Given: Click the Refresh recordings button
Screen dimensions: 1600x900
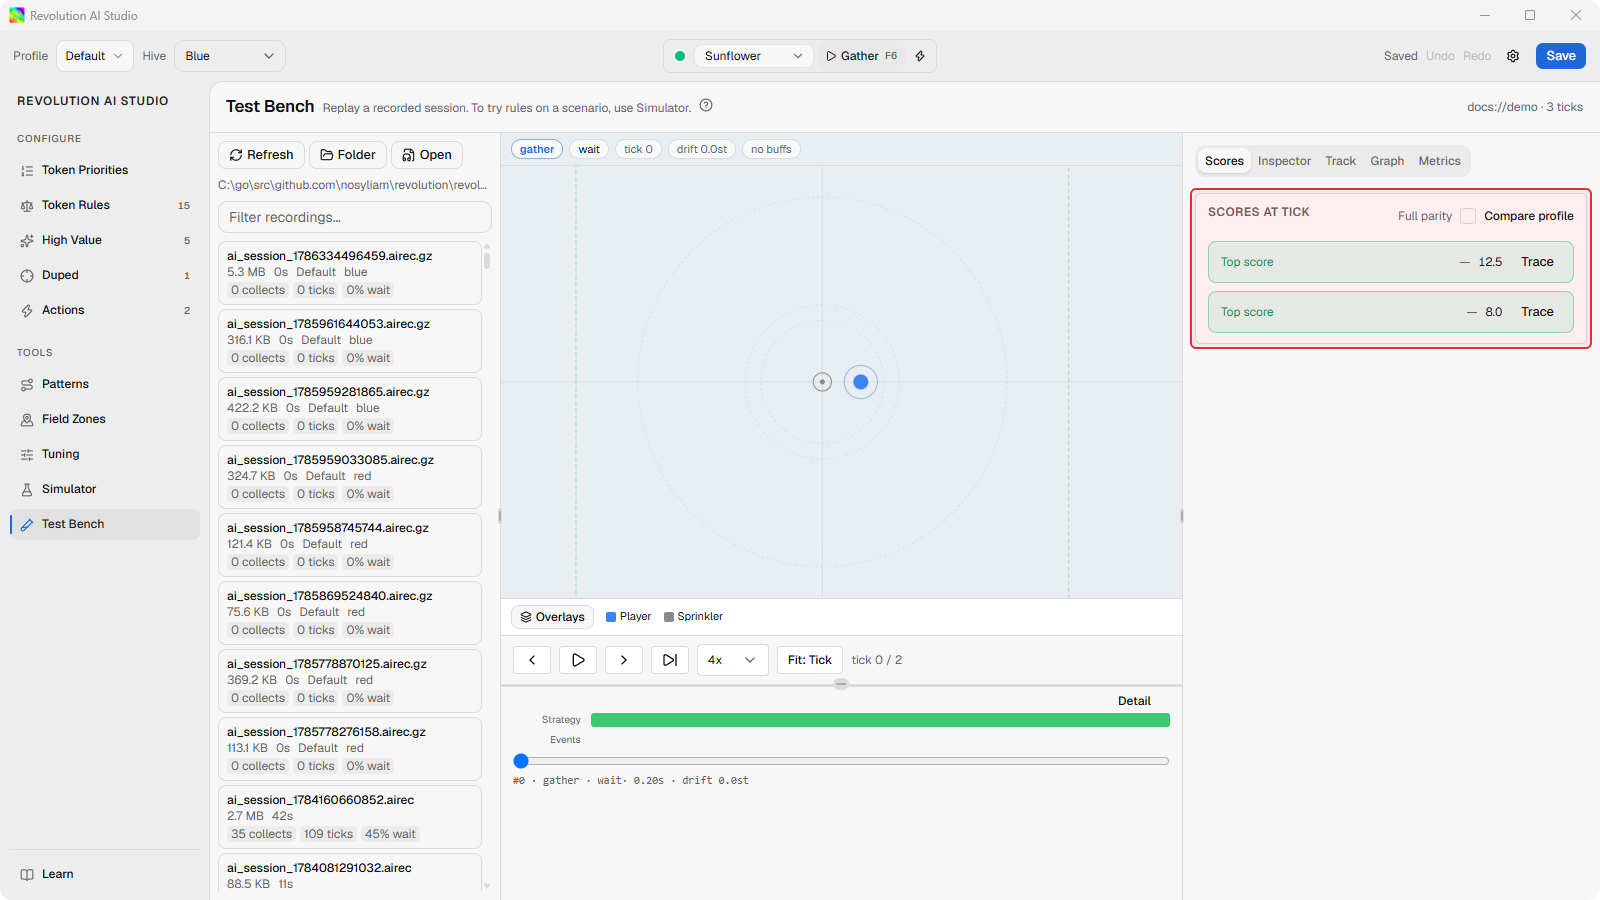Looking at the screenshot, I should [x=261, y=155].
